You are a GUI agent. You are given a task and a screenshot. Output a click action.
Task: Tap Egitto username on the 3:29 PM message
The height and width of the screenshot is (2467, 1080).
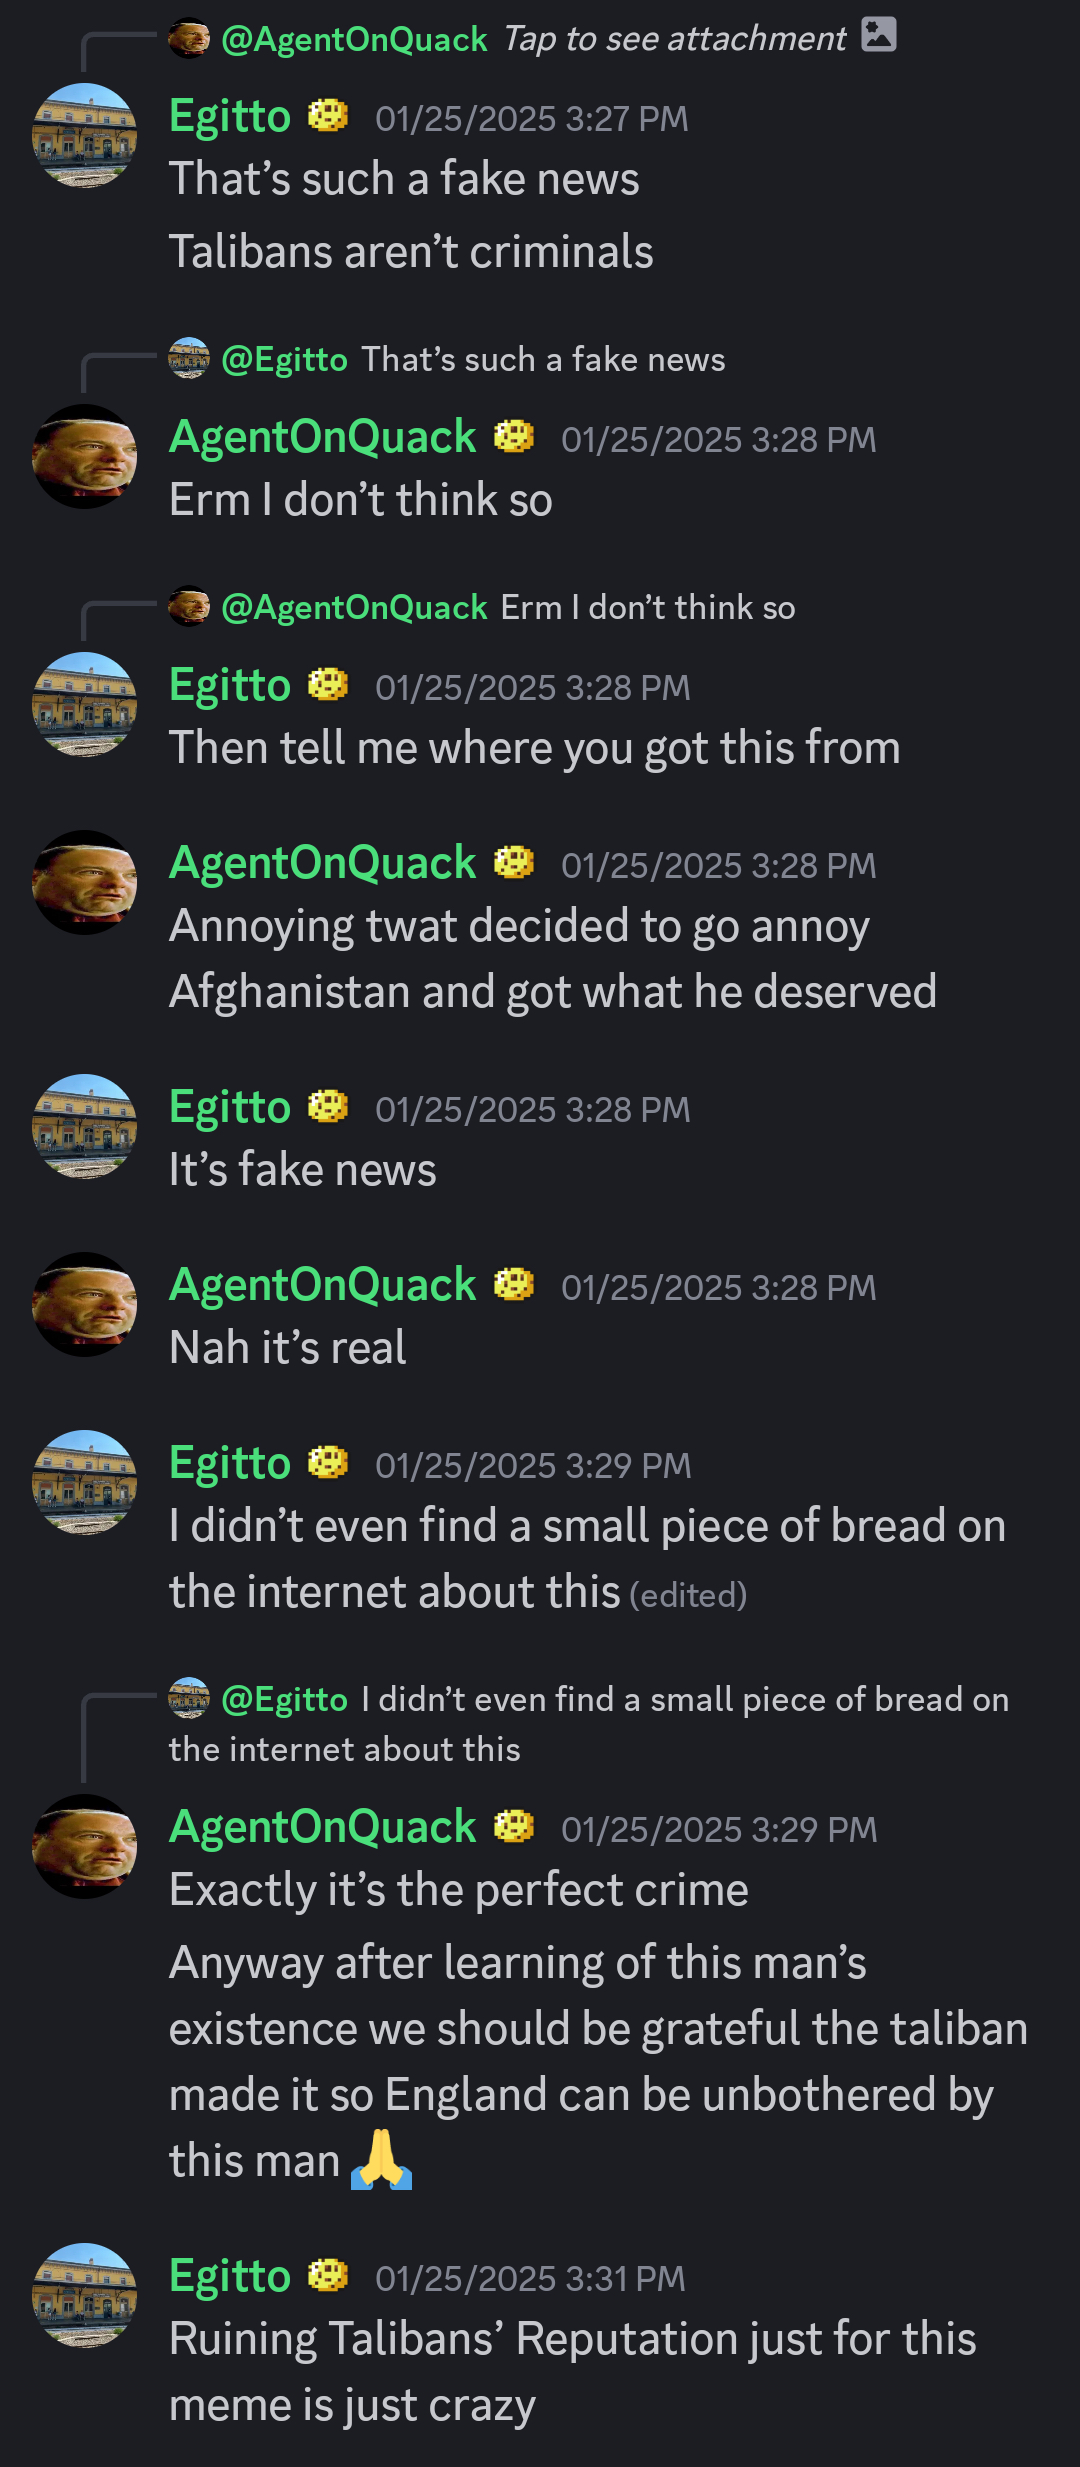coord(230,1463)
